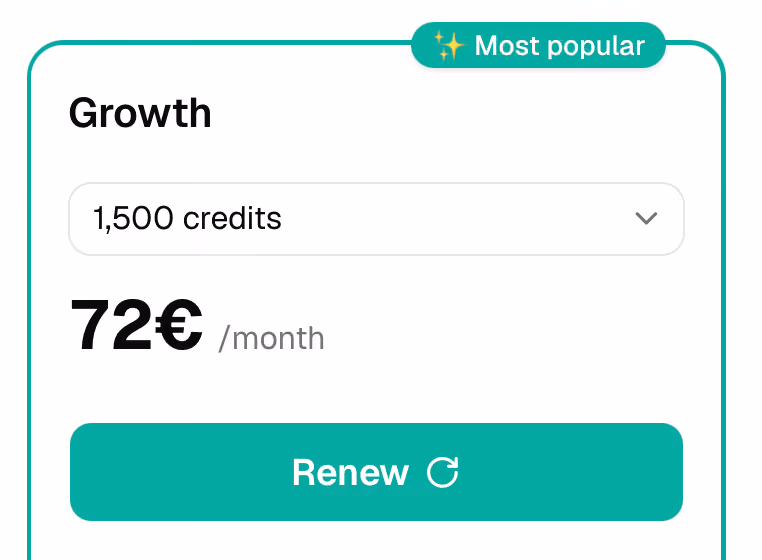Select the '1,500 credits' text field
Viewport: 762px width, 560px height.
pos(187,218)
